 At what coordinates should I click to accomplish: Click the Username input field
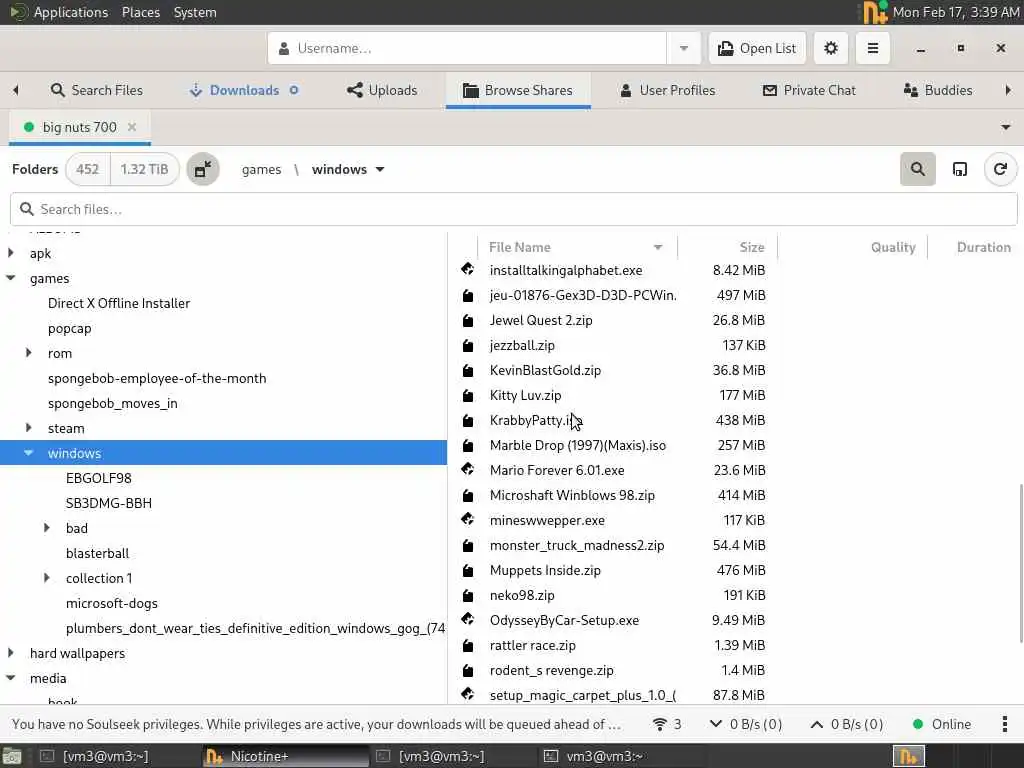coord(467,48)
